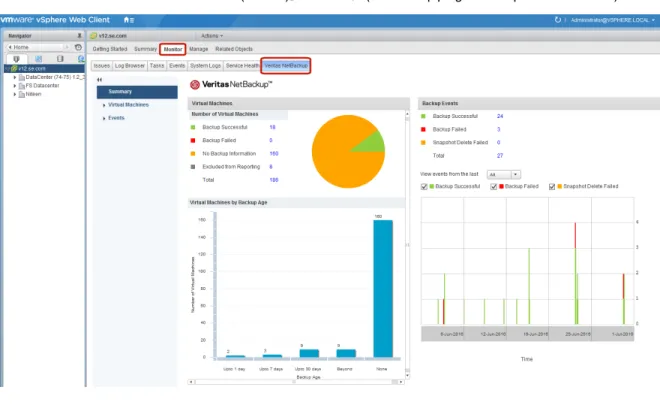Select Storage navigator tab icon
This screenshot has width=660, height=411.
coord(60,59)
